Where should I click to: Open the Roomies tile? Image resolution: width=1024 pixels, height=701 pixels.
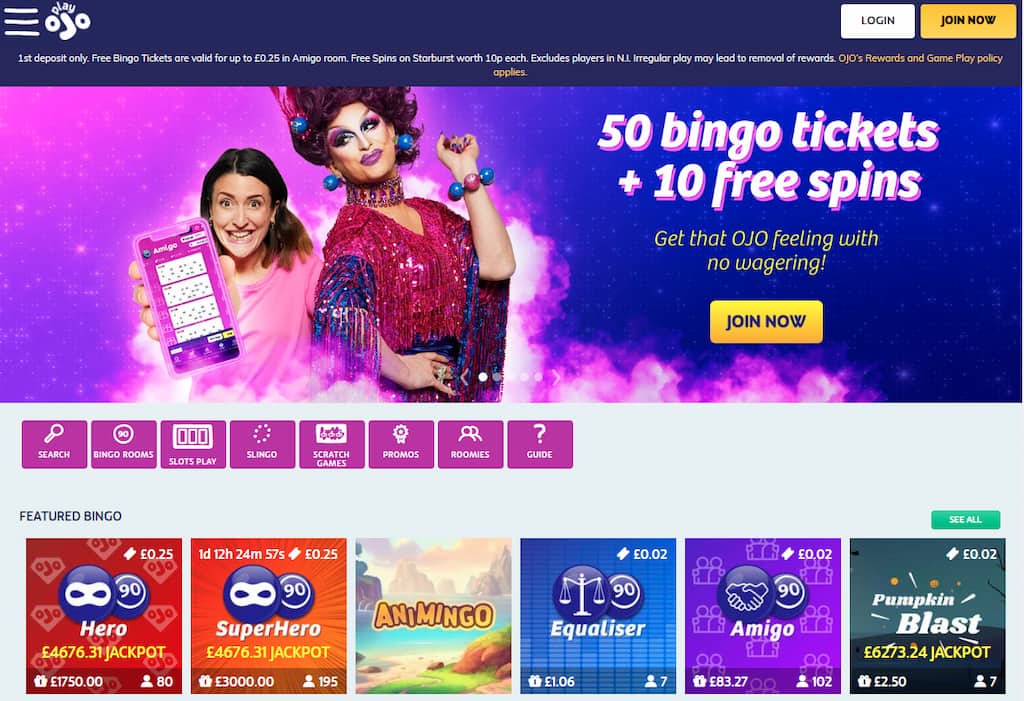point(470,444)
